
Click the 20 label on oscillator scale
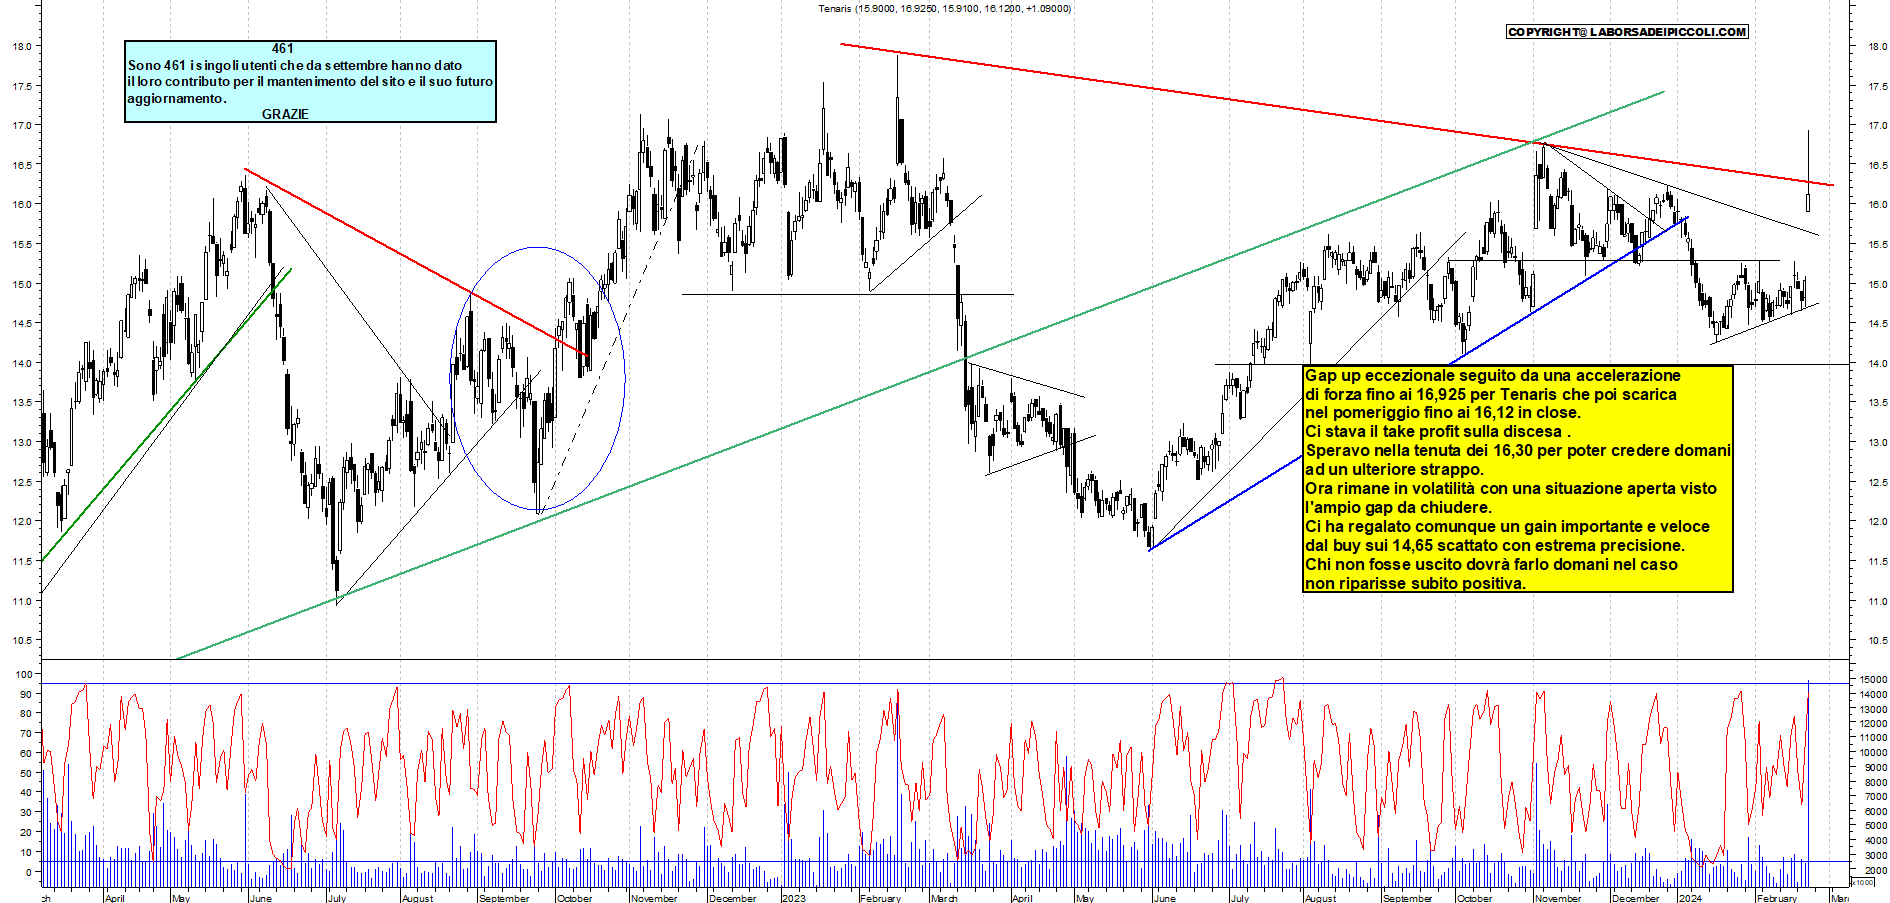(x=26, y=832)
